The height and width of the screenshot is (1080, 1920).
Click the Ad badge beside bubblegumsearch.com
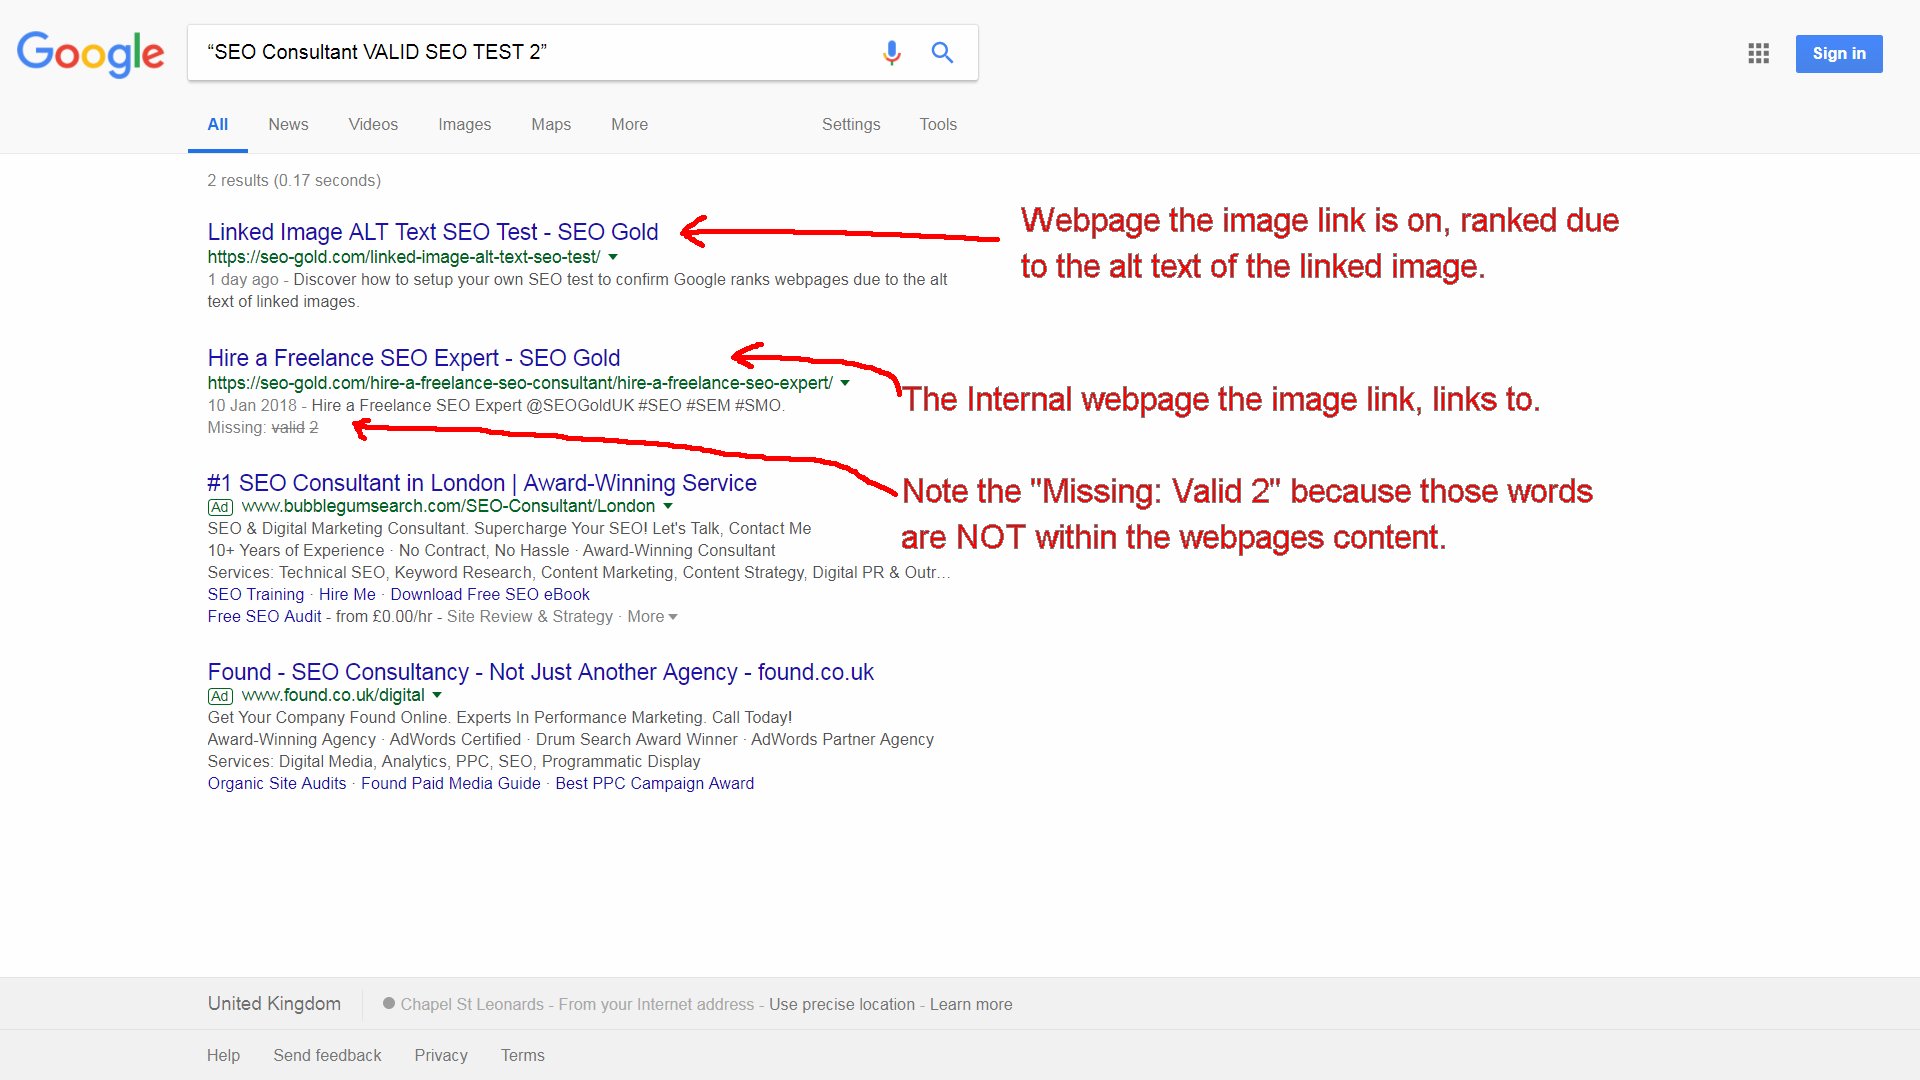coord(220,507)
